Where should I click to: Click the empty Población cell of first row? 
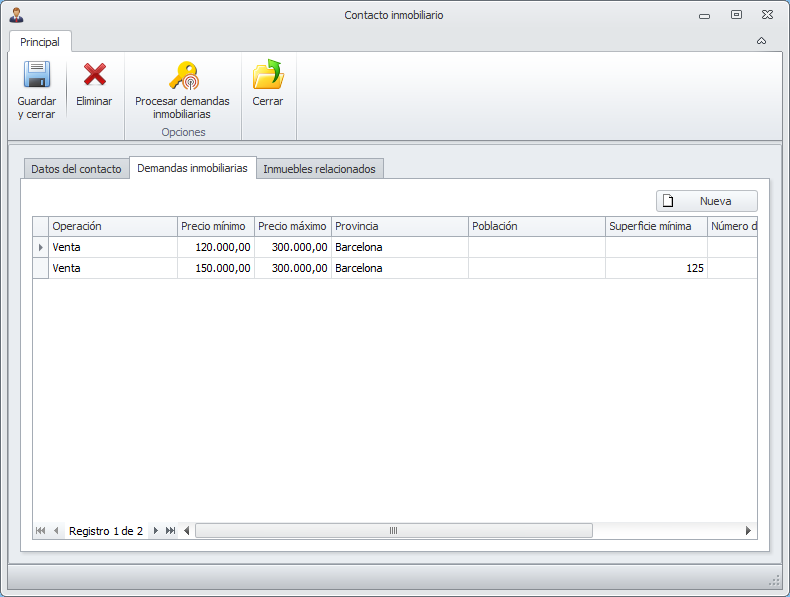(x=537, y=247)
